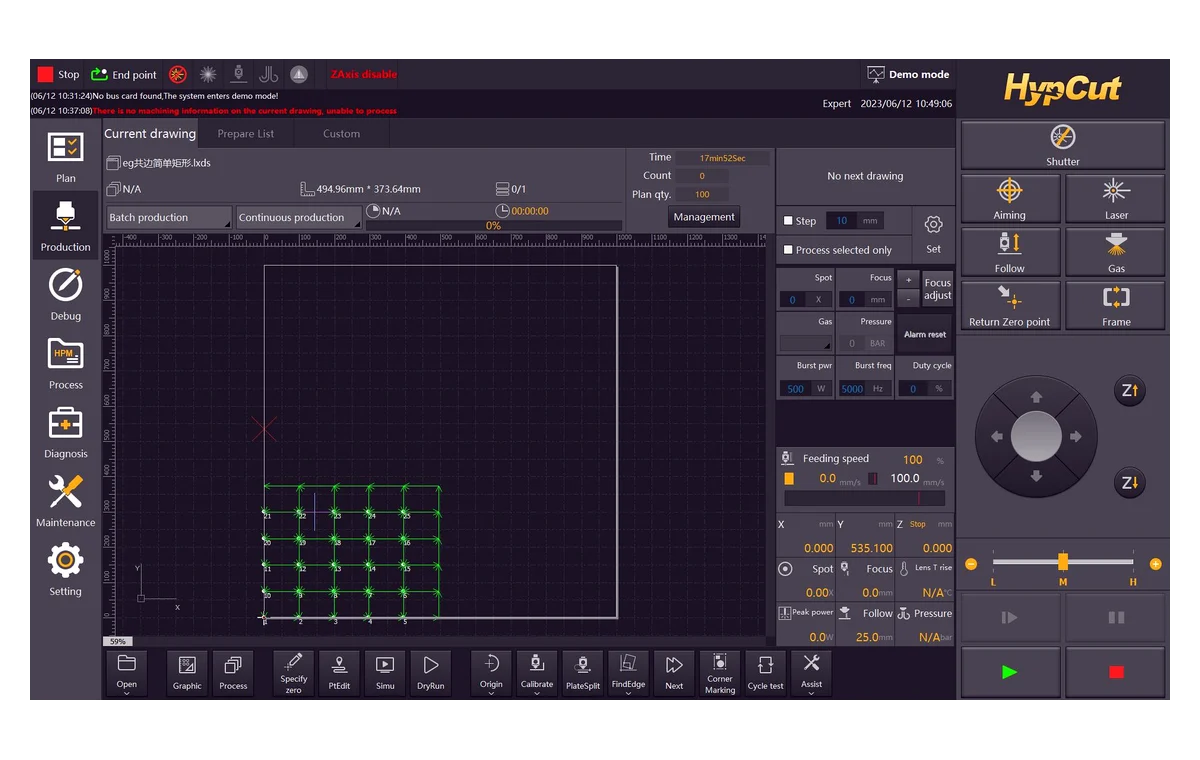The width and height of the screenshot is (1200, 760).
Task: Expand the Calibrate dropdown tool
Action: tap(537, 673)
